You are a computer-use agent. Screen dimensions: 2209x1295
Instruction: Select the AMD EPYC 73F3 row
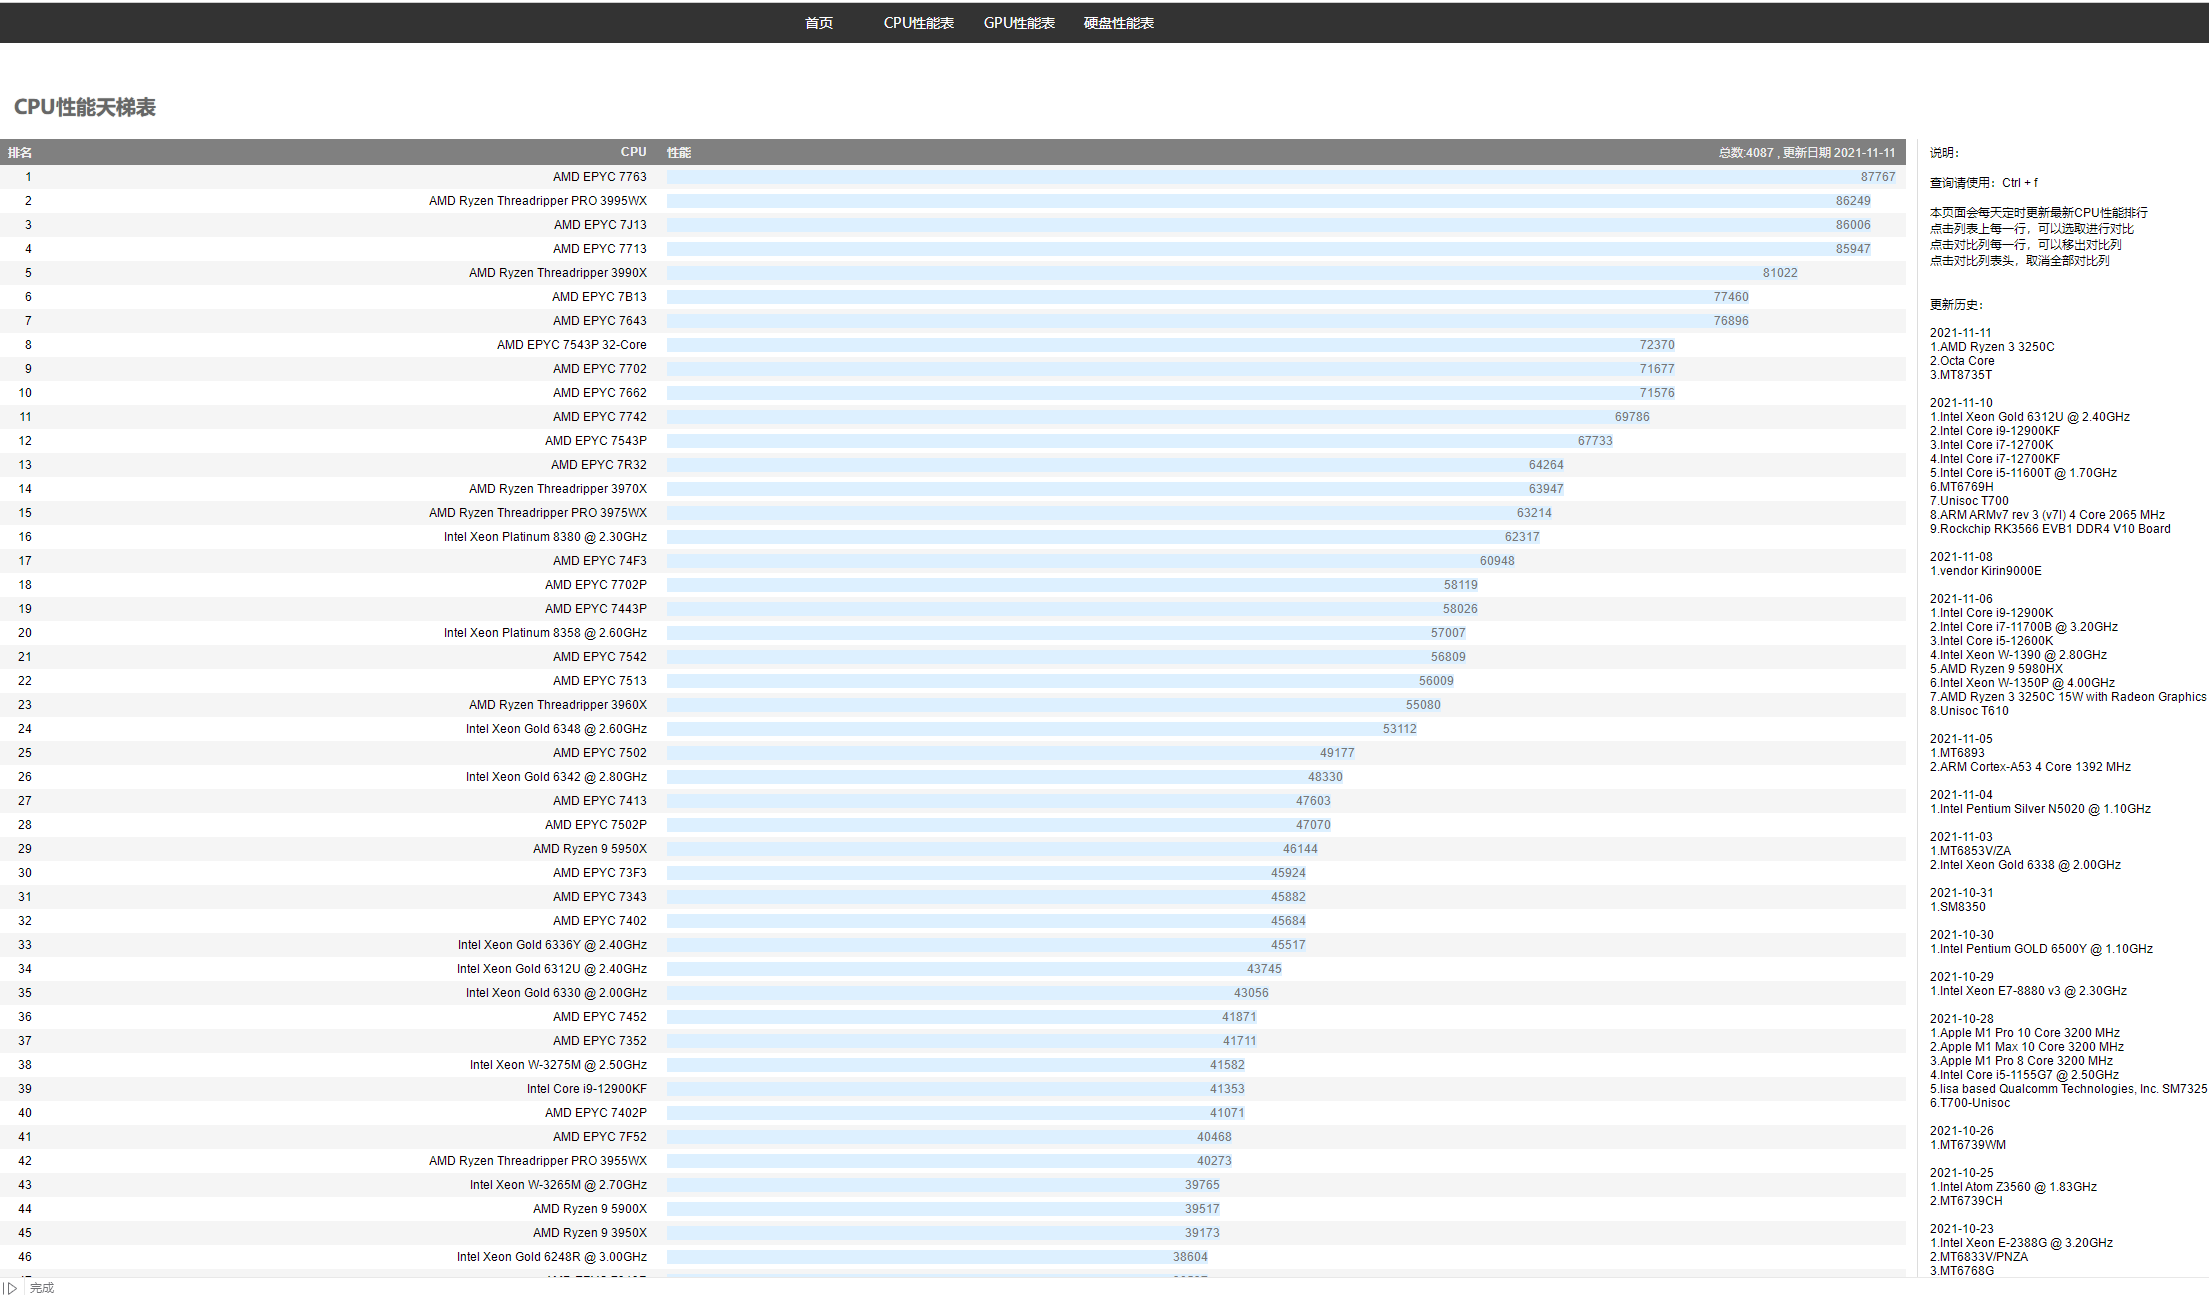tap(953, 873)
